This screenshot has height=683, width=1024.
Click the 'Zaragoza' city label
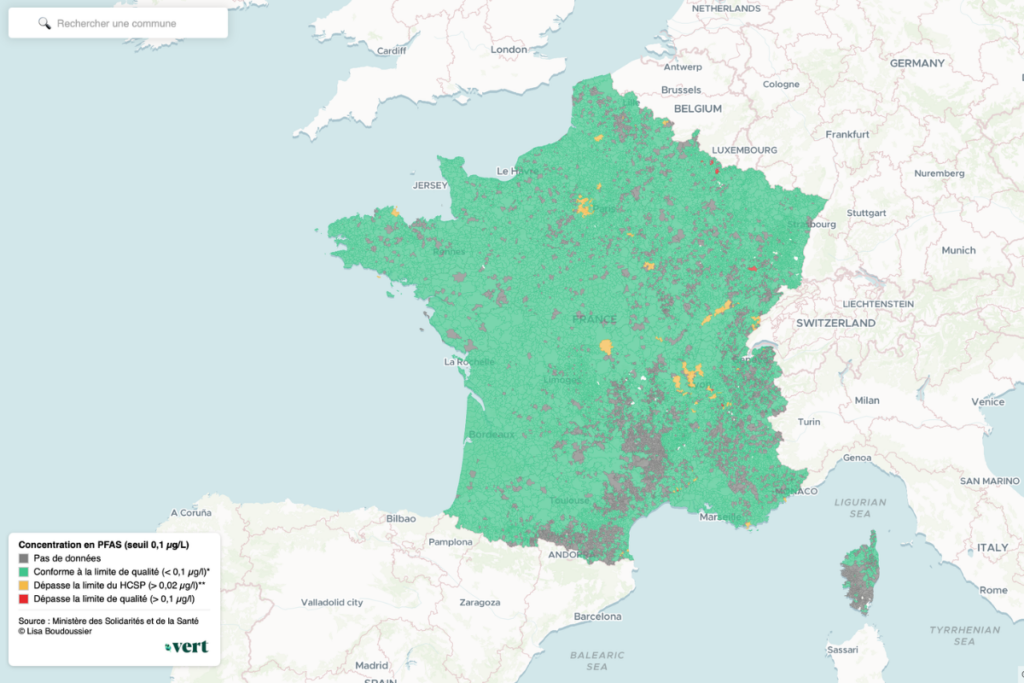click(480, 603)
